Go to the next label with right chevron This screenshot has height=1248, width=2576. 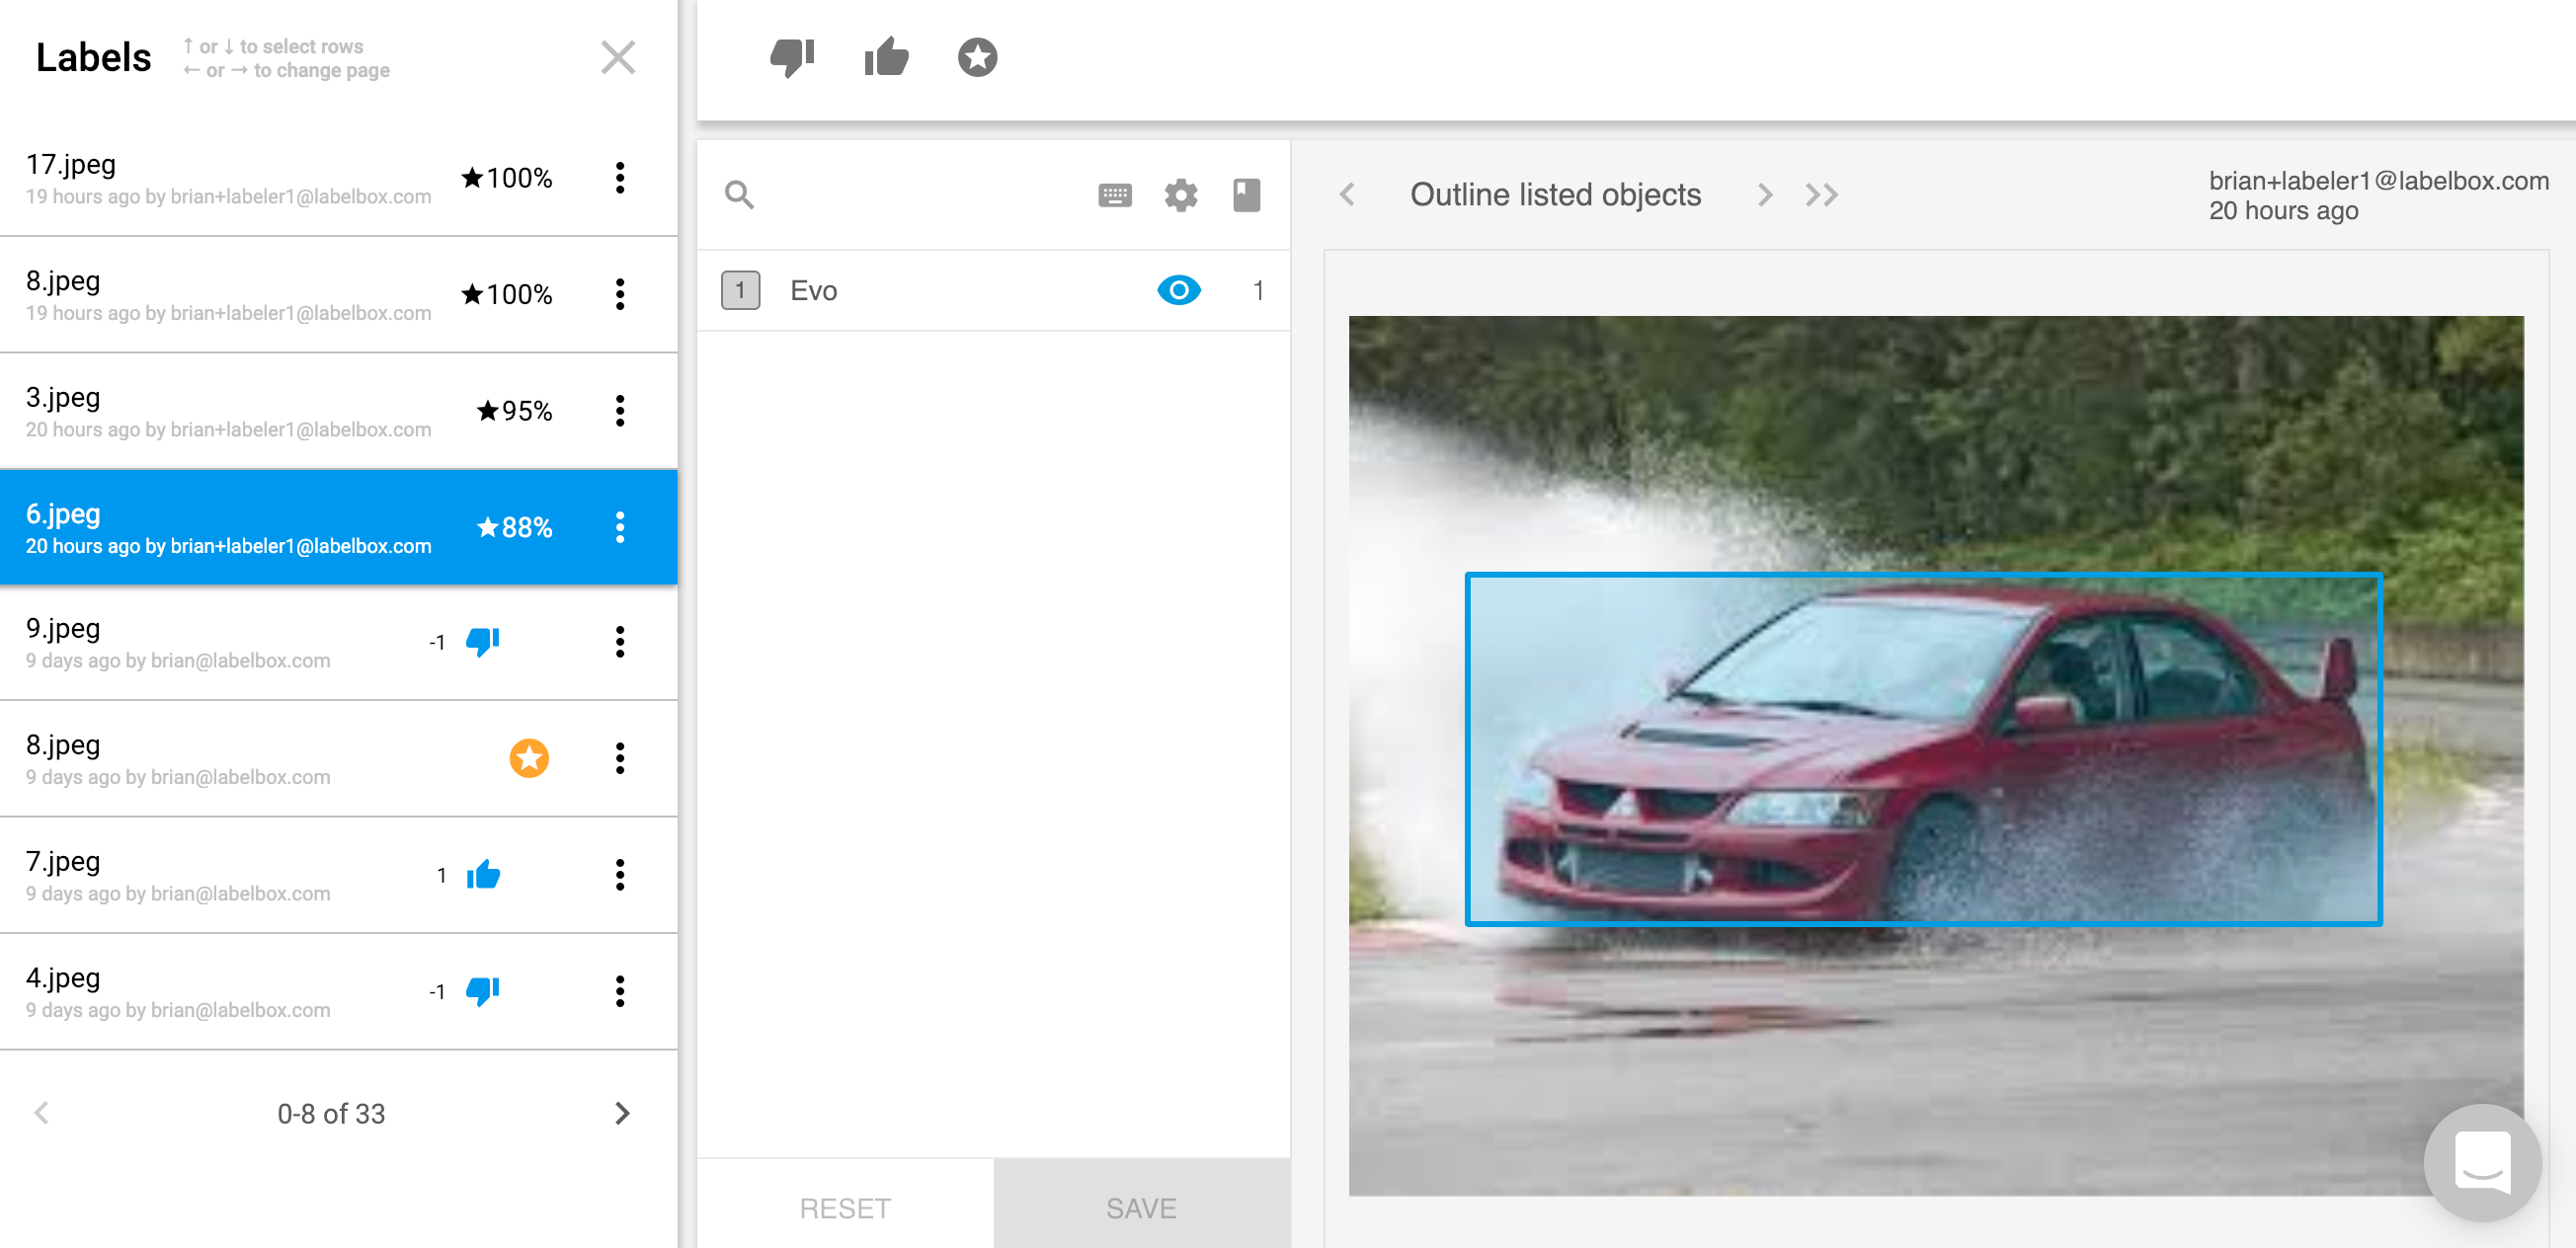[x=1765, y=194]
